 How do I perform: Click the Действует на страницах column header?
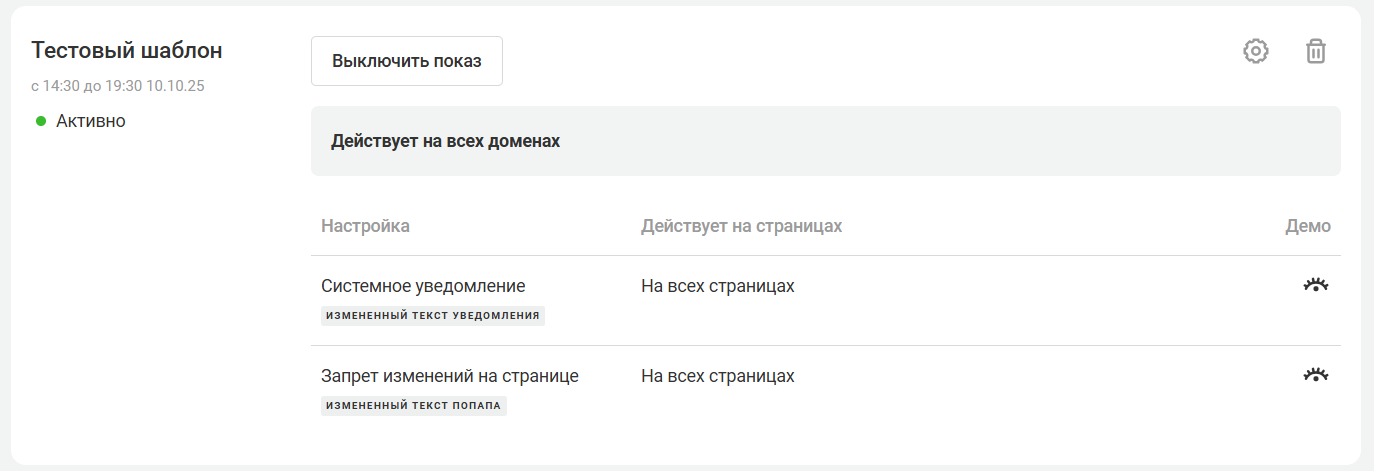coord(741,226)
